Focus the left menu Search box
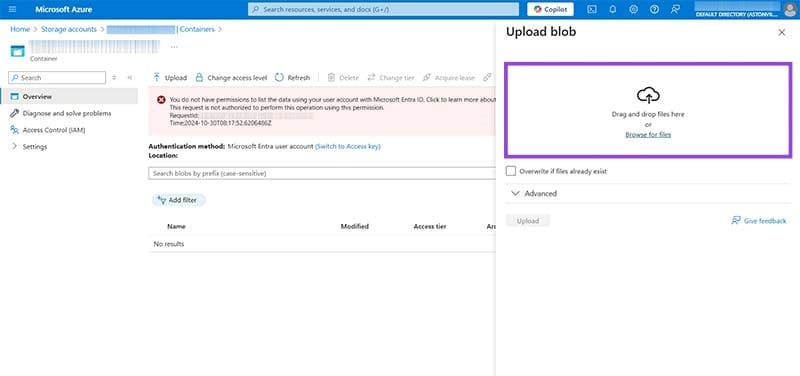 coord(57,78)
